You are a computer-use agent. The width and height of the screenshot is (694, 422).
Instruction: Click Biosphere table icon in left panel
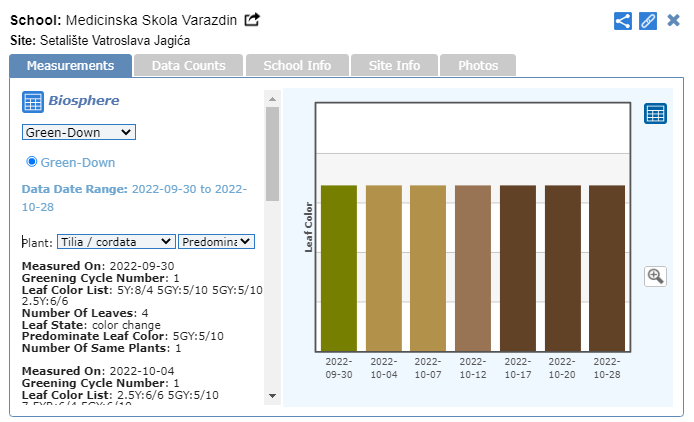pos(32,101)
